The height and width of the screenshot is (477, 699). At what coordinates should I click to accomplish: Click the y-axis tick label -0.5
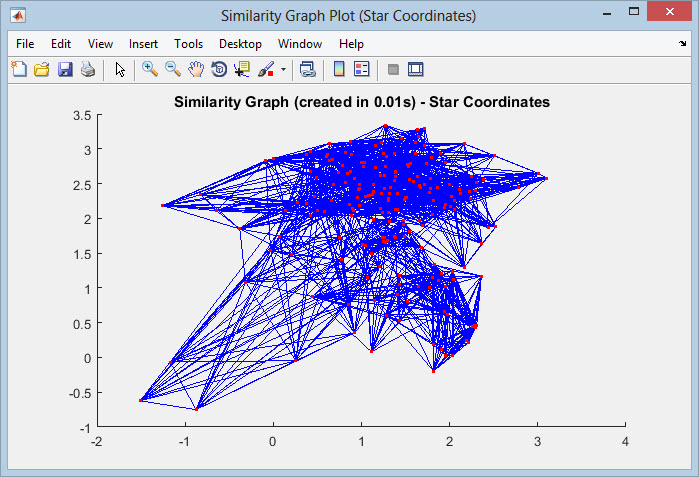(80, 393)
